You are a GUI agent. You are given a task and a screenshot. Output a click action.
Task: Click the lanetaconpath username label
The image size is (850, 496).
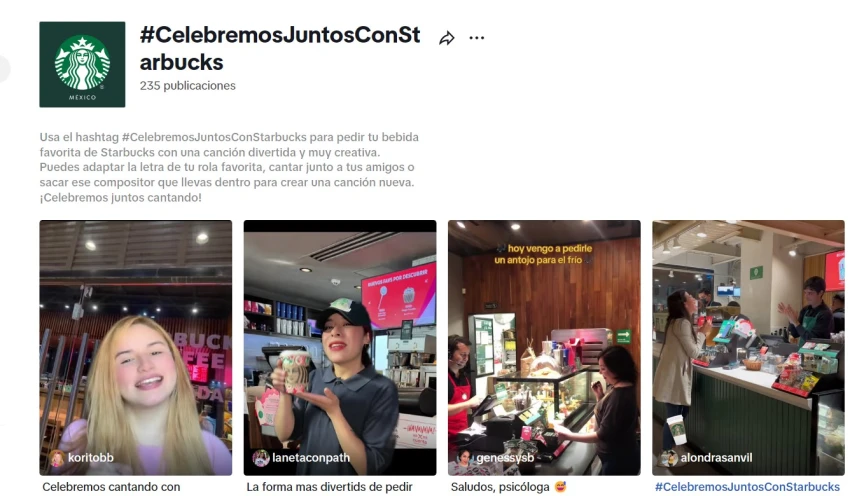point(311,458)
